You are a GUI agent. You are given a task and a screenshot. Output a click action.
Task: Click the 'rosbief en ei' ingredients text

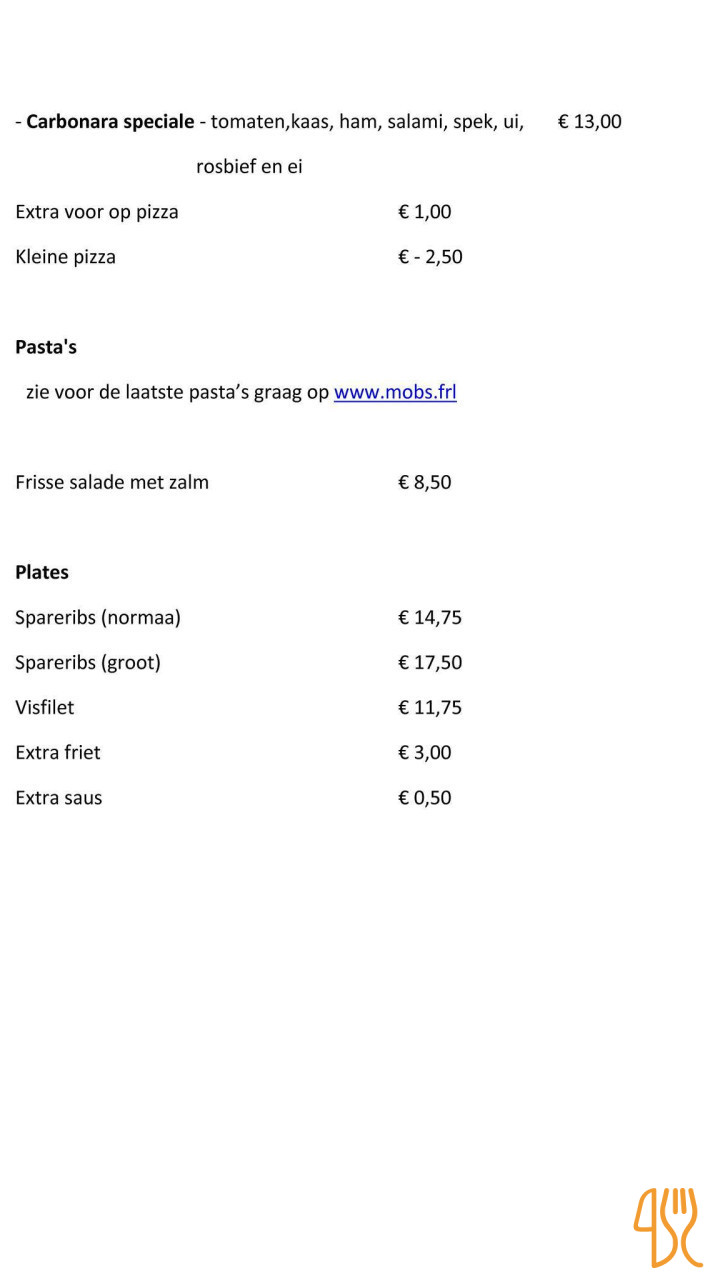(x=249, y=167)
